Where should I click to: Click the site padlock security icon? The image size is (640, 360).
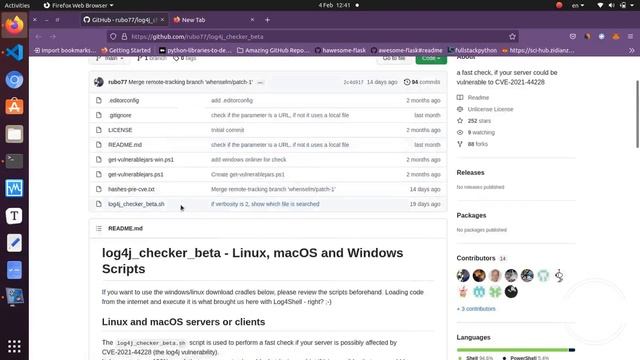coord(124,36)
